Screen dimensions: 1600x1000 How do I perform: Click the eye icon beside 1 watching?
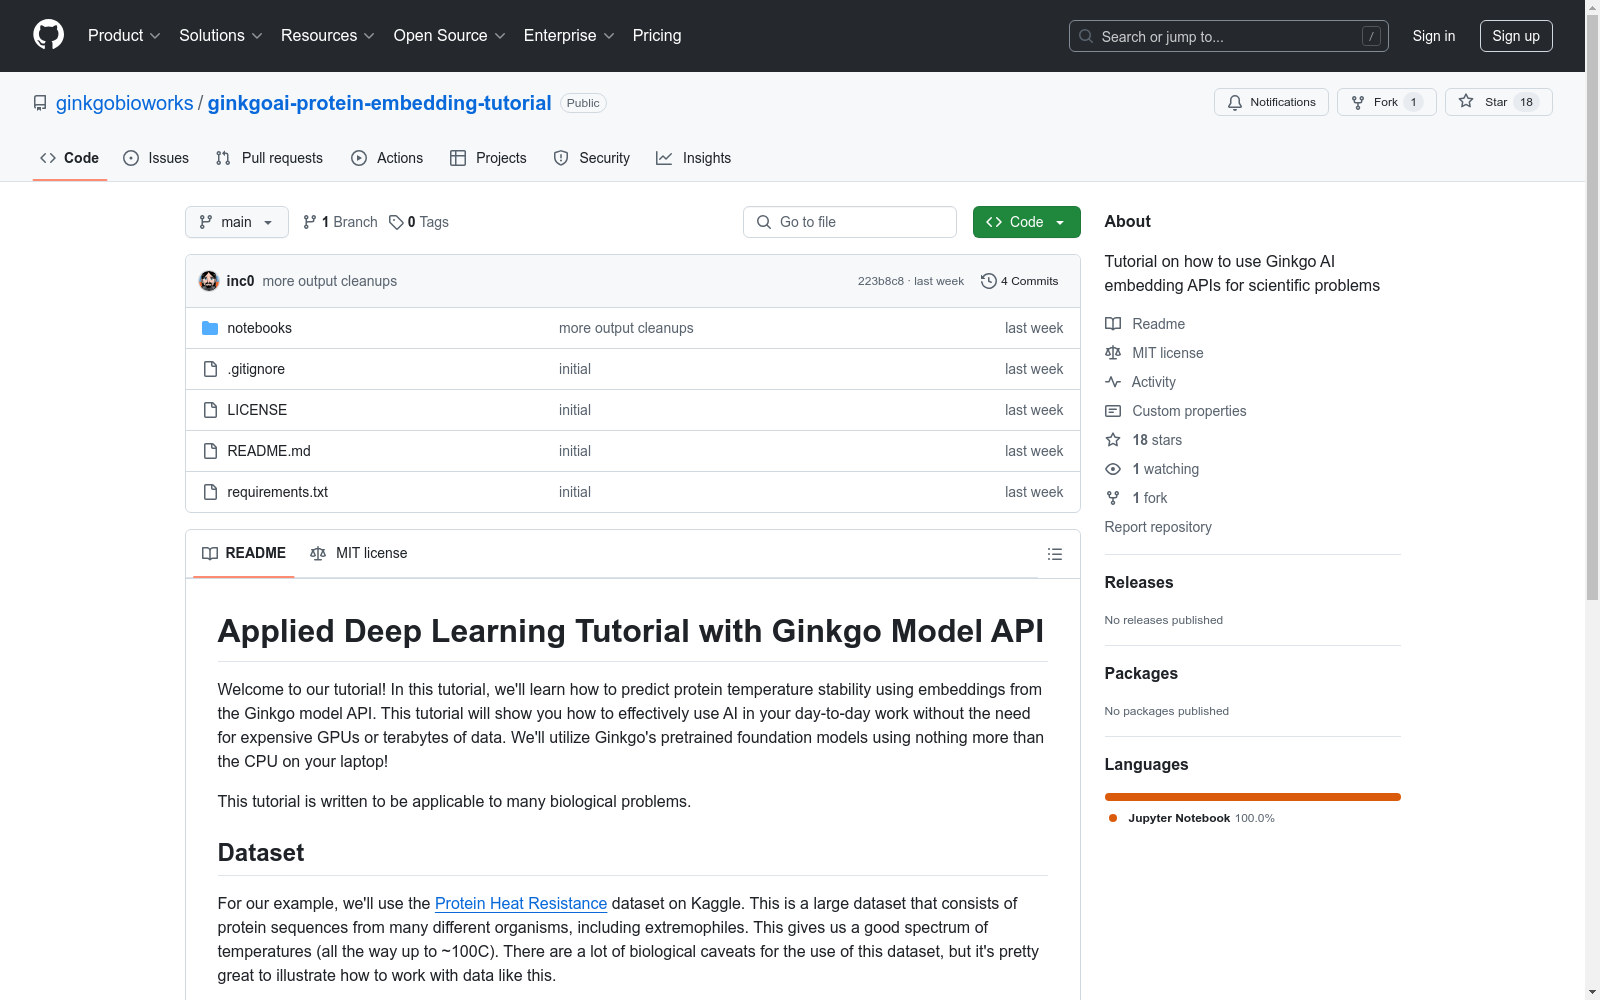click(1113, 469)
